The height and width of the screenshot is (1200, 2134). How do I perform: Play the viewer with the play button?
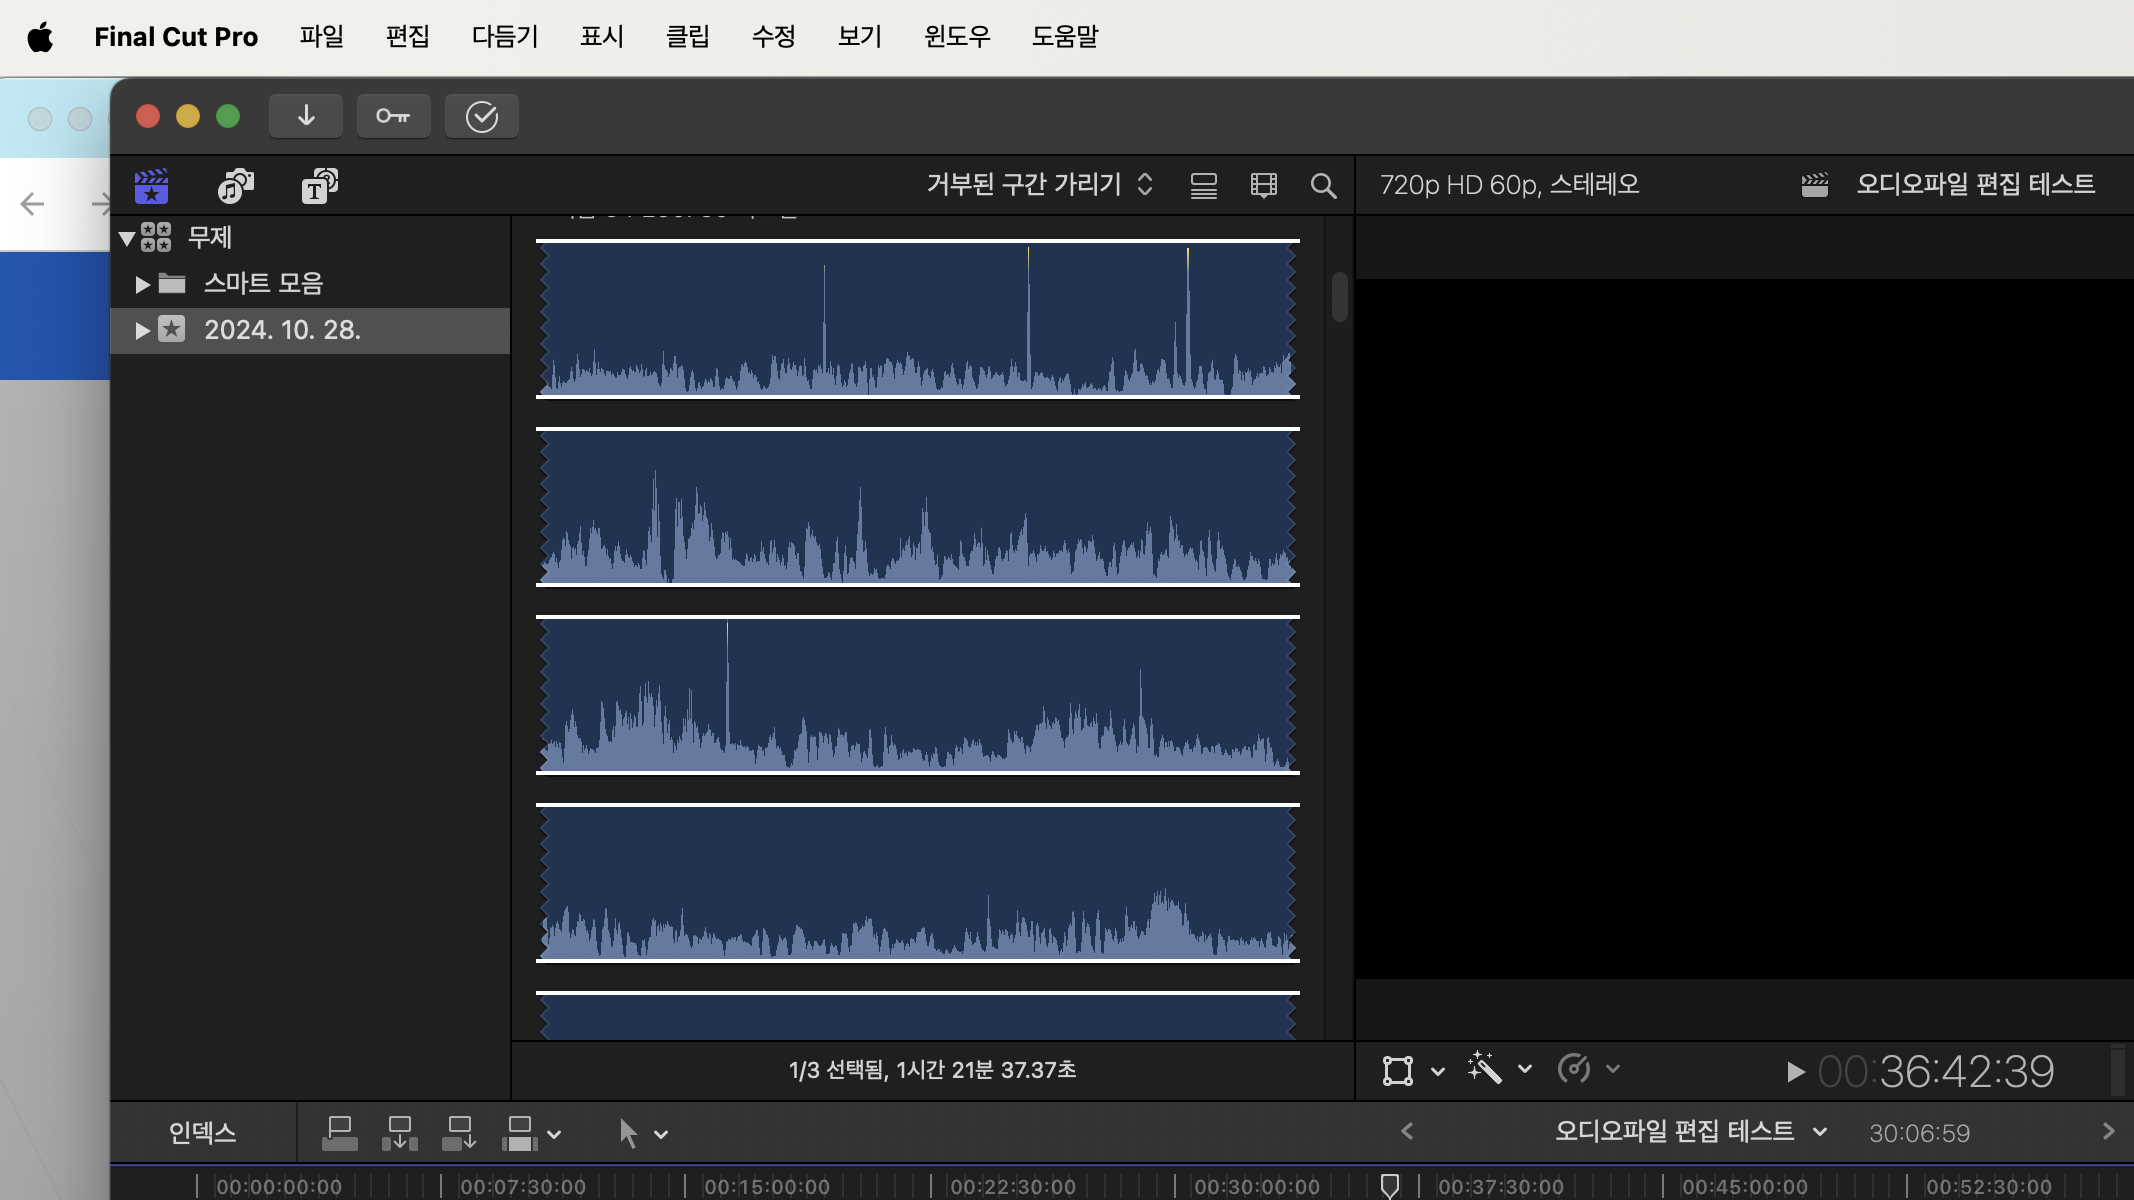[1796, 1072]
